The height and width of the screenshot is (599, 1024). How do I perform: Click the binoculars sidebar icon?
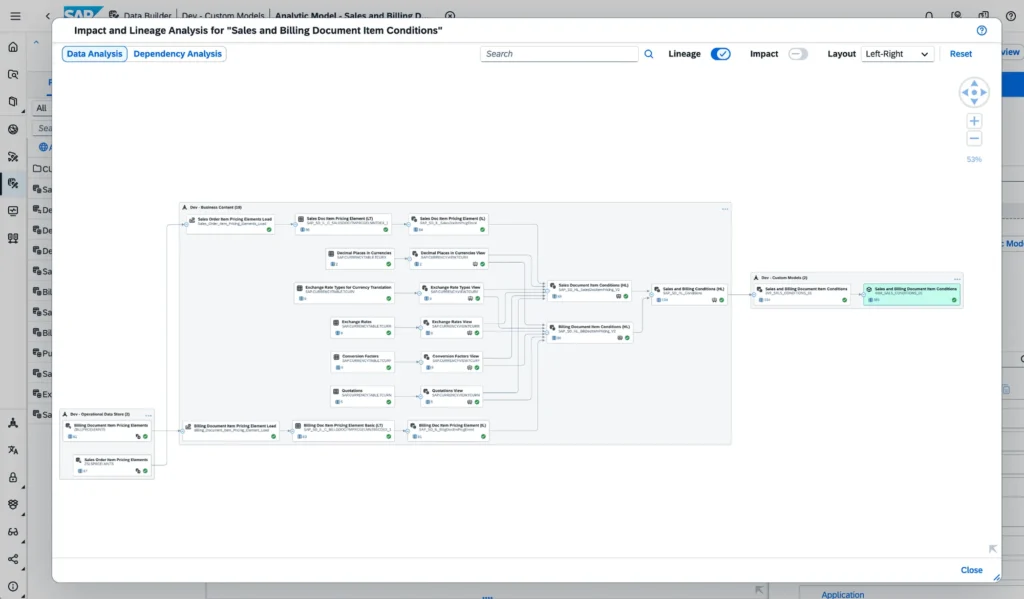tap(13, 532)
